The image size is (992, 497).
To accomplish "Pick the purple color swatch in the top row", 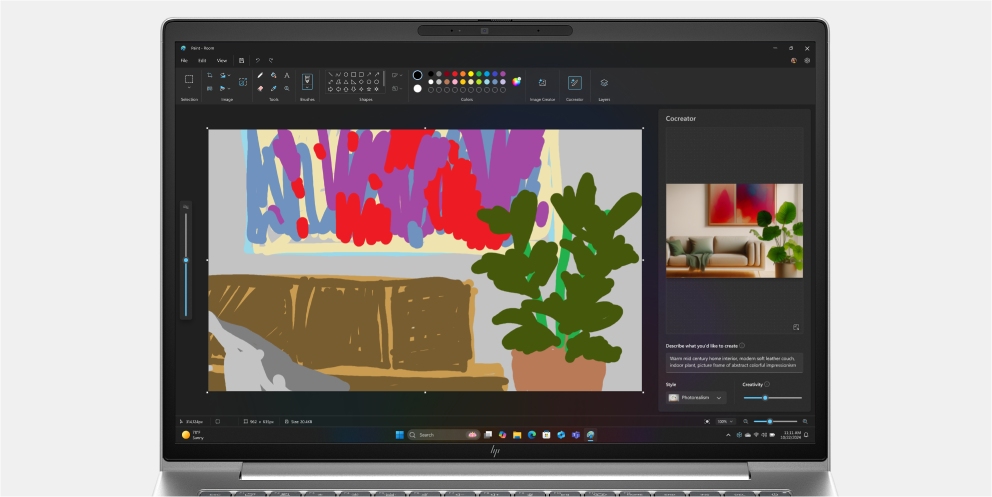I will click(x=503, y=74).
